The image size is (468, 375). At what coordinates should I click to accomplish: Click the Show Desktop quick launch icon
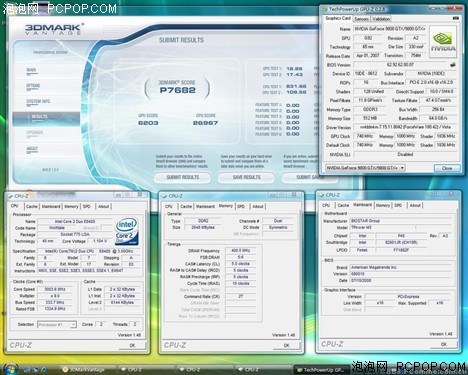(x=27, y=370)
